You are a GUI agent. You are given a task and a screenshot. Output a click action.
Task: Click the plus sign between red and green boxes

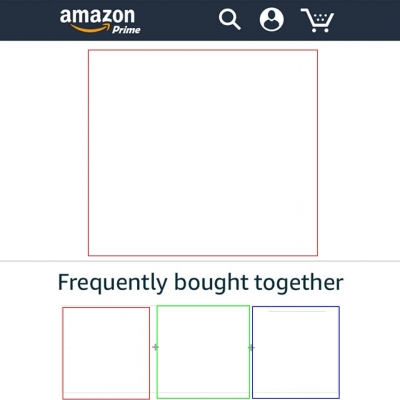(x=155, y=347)
